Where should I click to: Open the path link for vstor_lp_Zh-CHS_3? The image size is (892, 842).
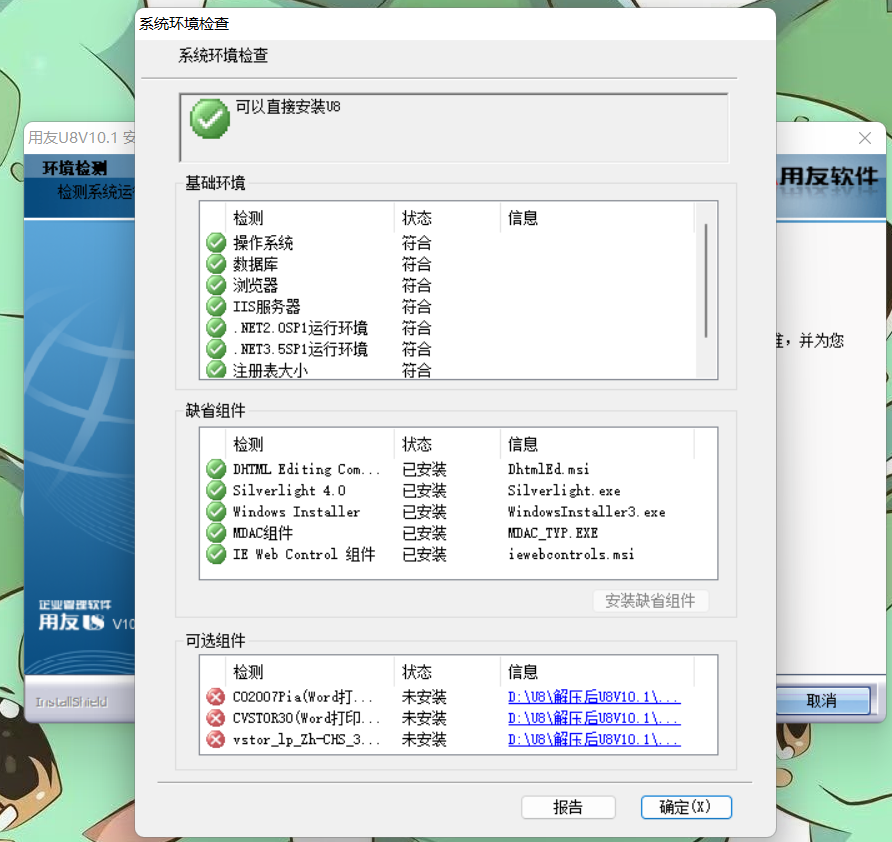coord(594,740)
